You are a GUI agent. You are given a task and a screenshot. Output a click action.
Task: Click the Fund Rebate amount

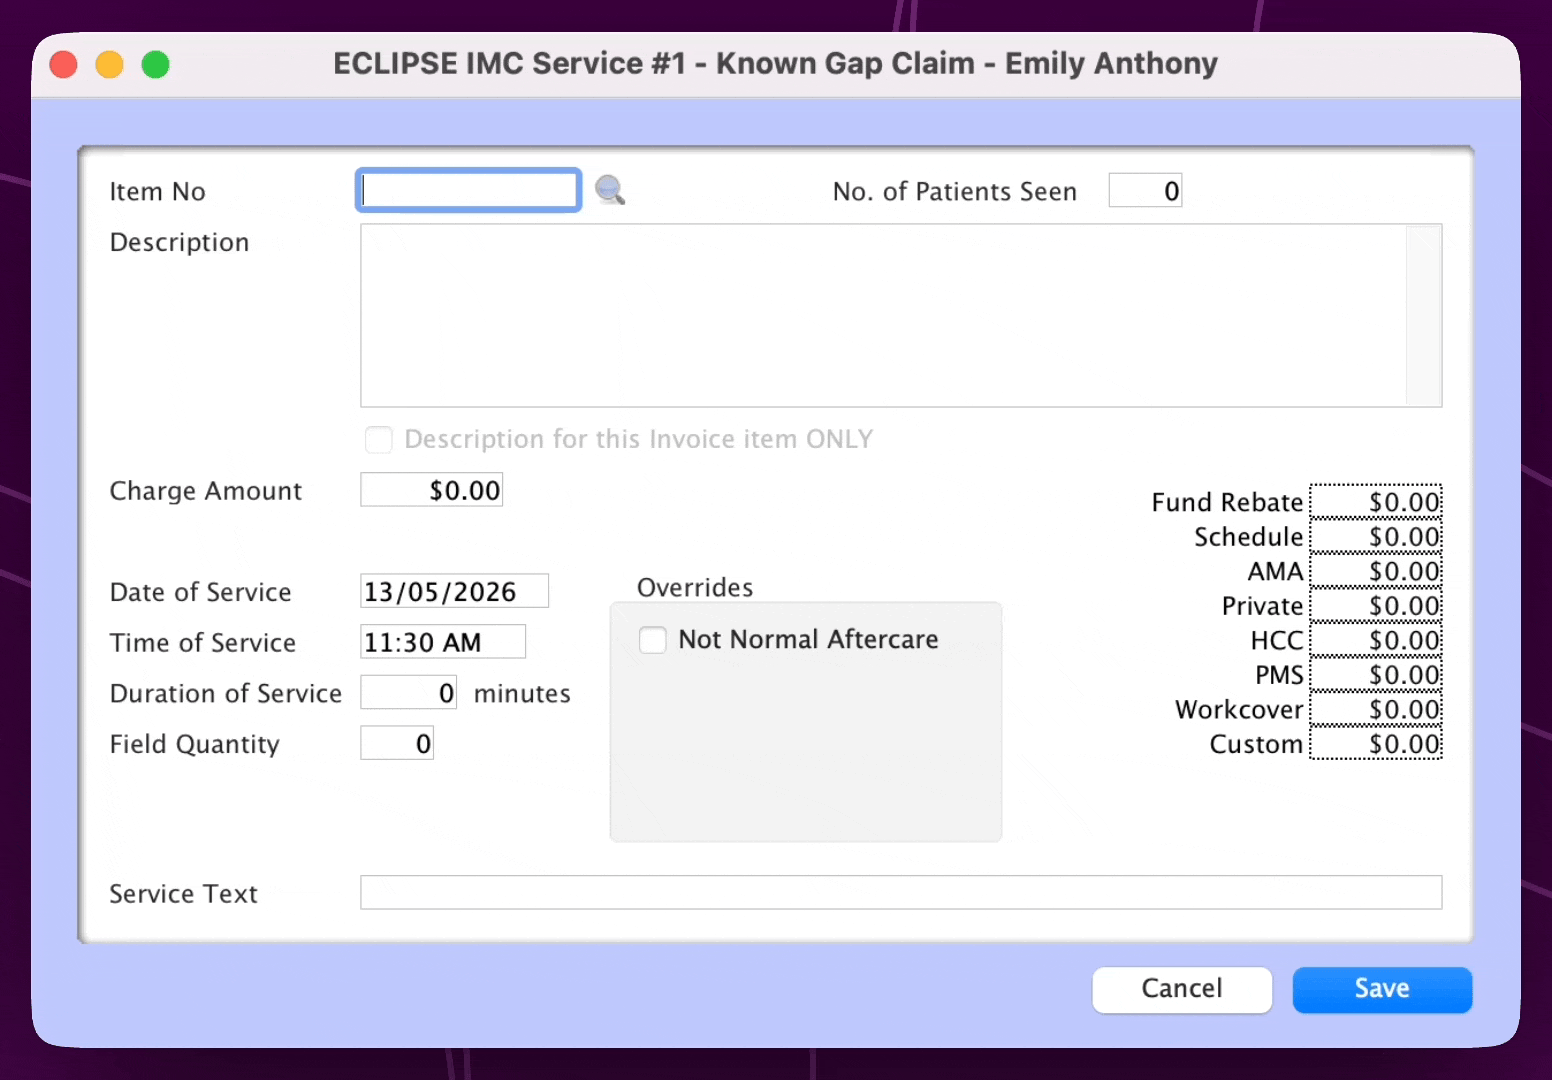(1376, 502)
